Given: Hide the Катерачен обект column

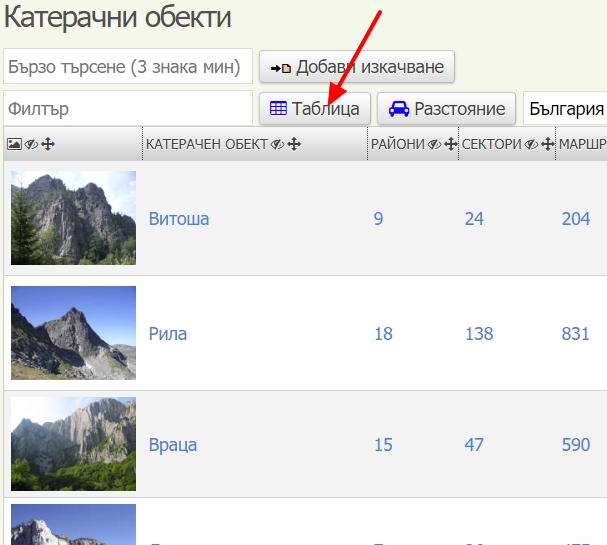Looking at the screenshot, I should click(277, 144).
